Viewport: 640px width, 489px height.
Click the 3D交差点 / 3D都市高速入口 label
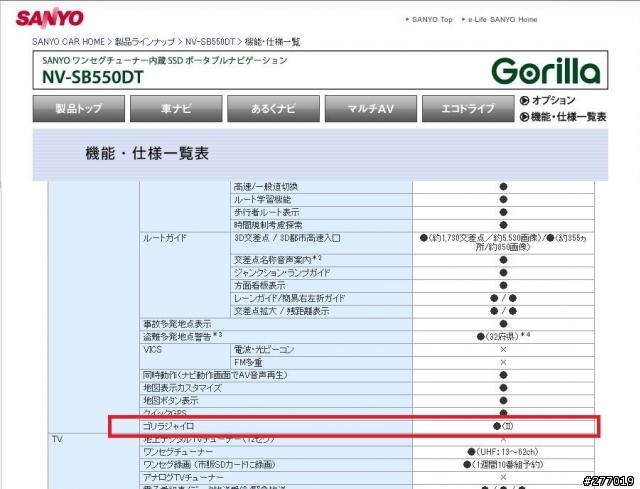pyautogui.click(x=287, y=238)
